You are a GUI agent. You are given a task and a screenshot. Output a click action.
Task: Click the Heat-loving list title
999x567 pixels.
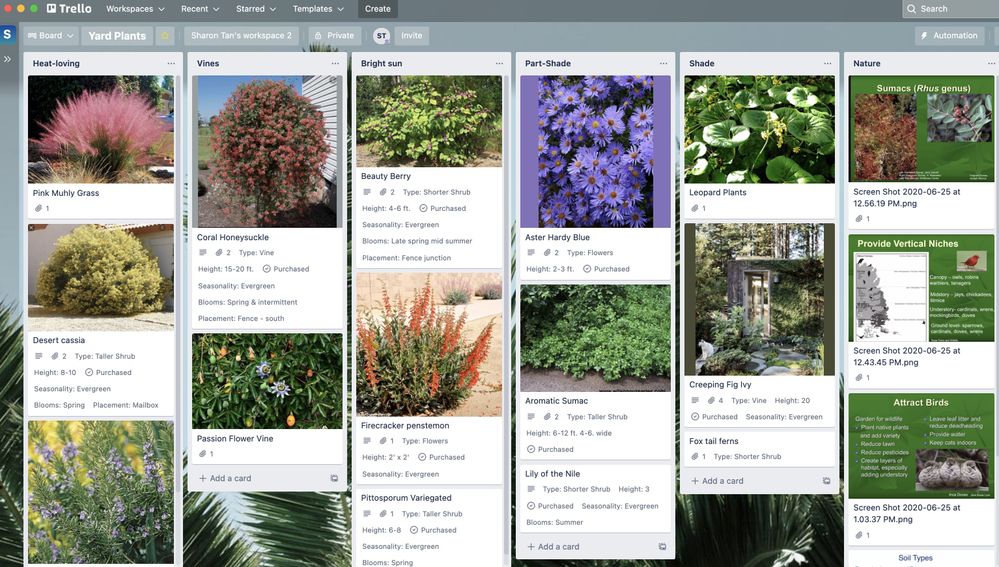[56, 63]
